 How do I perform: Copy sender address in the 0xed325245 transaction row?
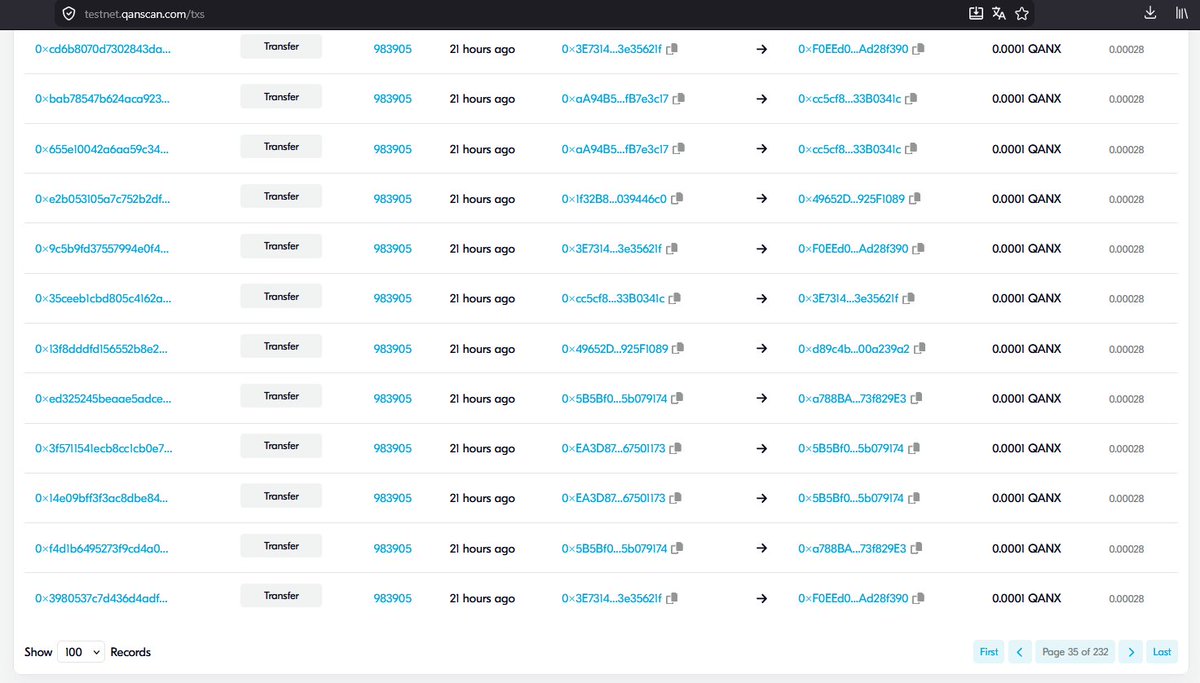(677, 398)
